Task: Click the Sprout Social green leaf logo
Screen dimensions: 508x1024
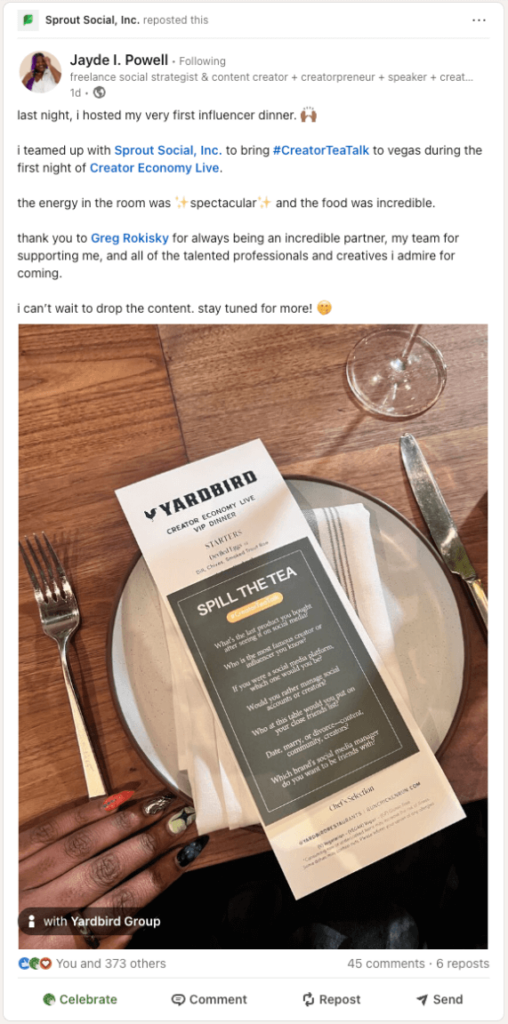Action: 29,20
